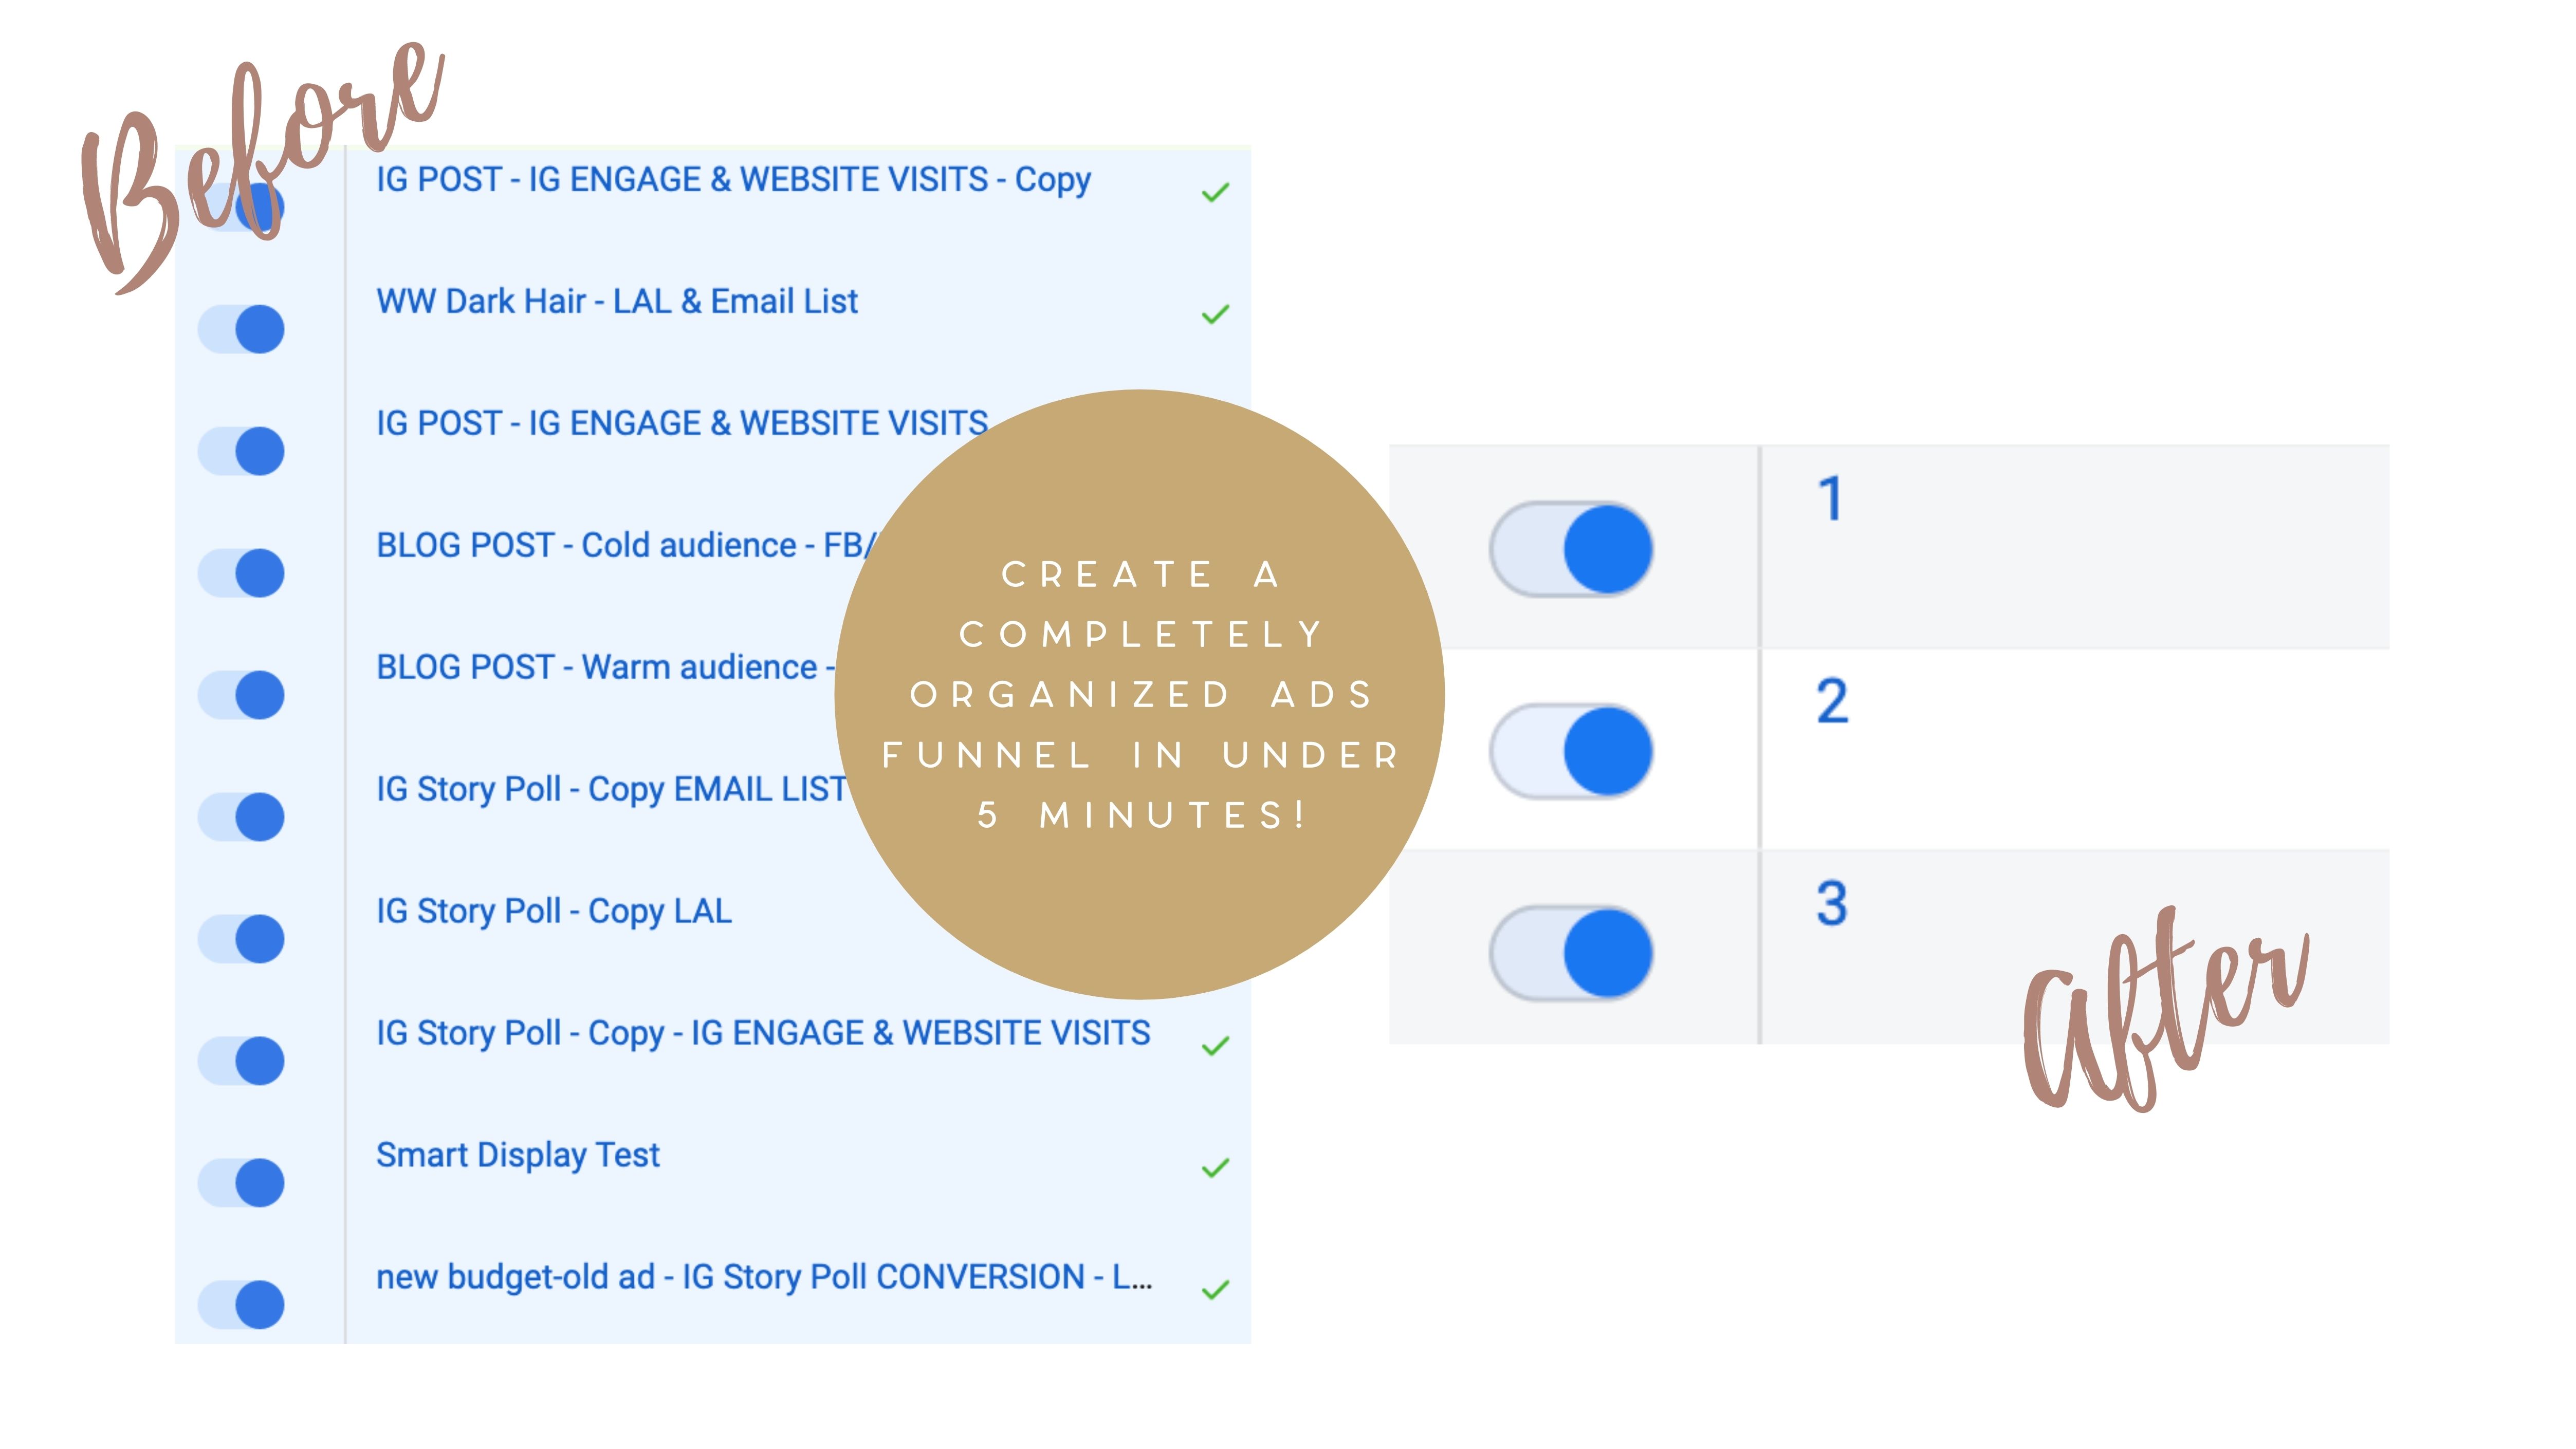Open the Smart Display Test campaign

(518, 1155)
